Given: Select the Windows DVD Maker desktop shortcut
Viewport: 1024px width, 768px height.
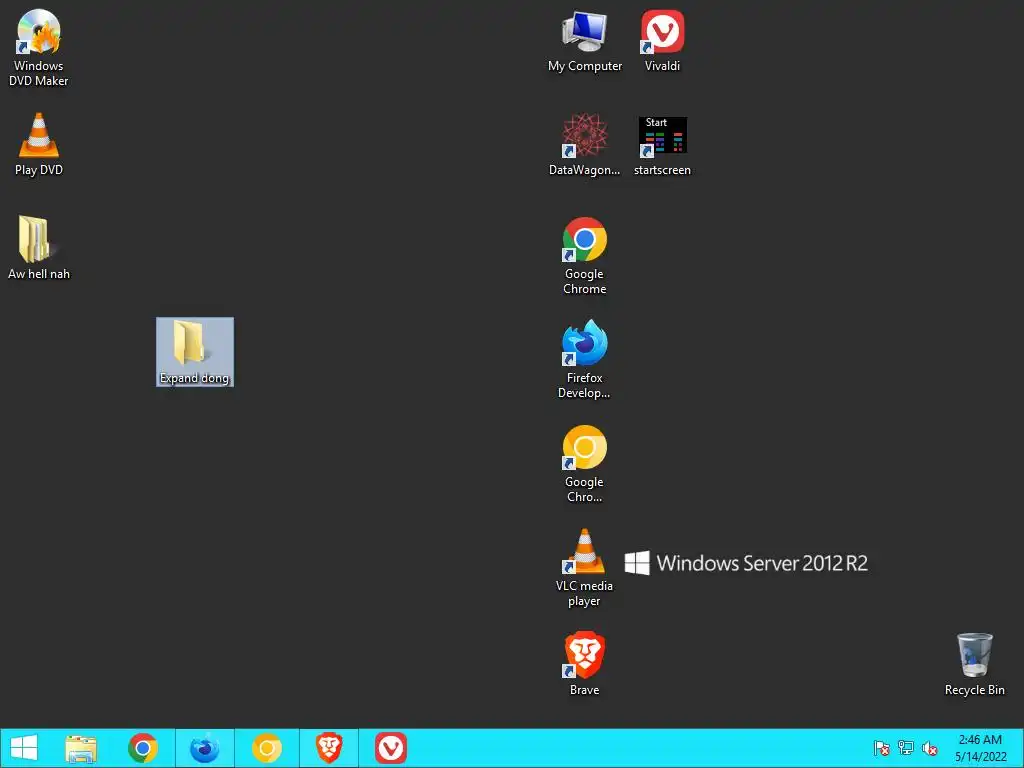Looking at the screenshot, I should pos(39,48).
